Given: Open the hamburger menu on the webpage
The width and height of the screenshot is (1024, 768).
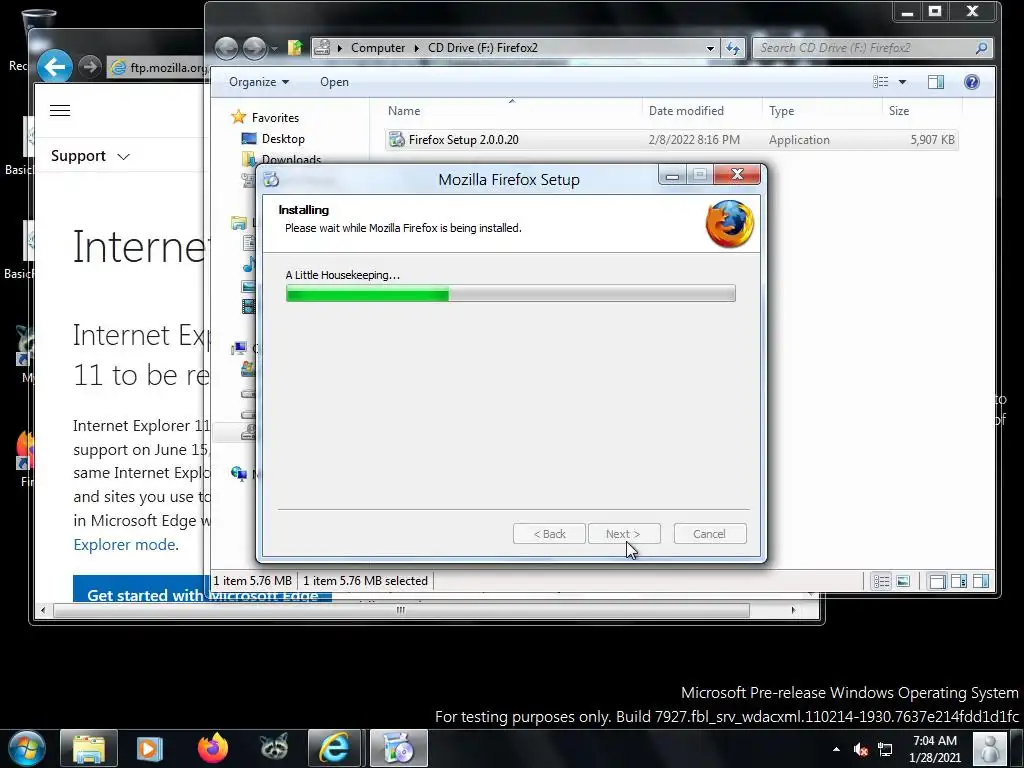Looking at the screenshot, I should (60, 110).
